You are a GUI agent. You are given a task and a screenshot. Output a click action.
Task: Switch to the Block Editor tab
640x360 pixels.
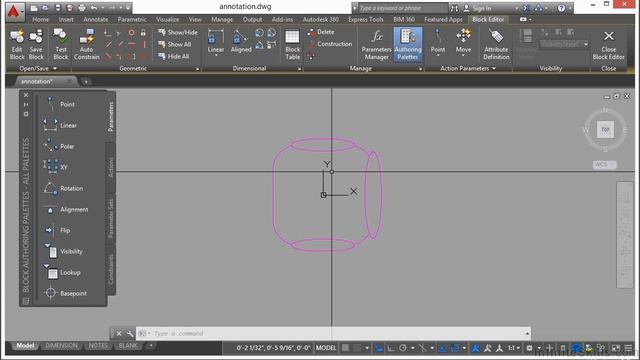pyautogui.click(x=488, y=19)
